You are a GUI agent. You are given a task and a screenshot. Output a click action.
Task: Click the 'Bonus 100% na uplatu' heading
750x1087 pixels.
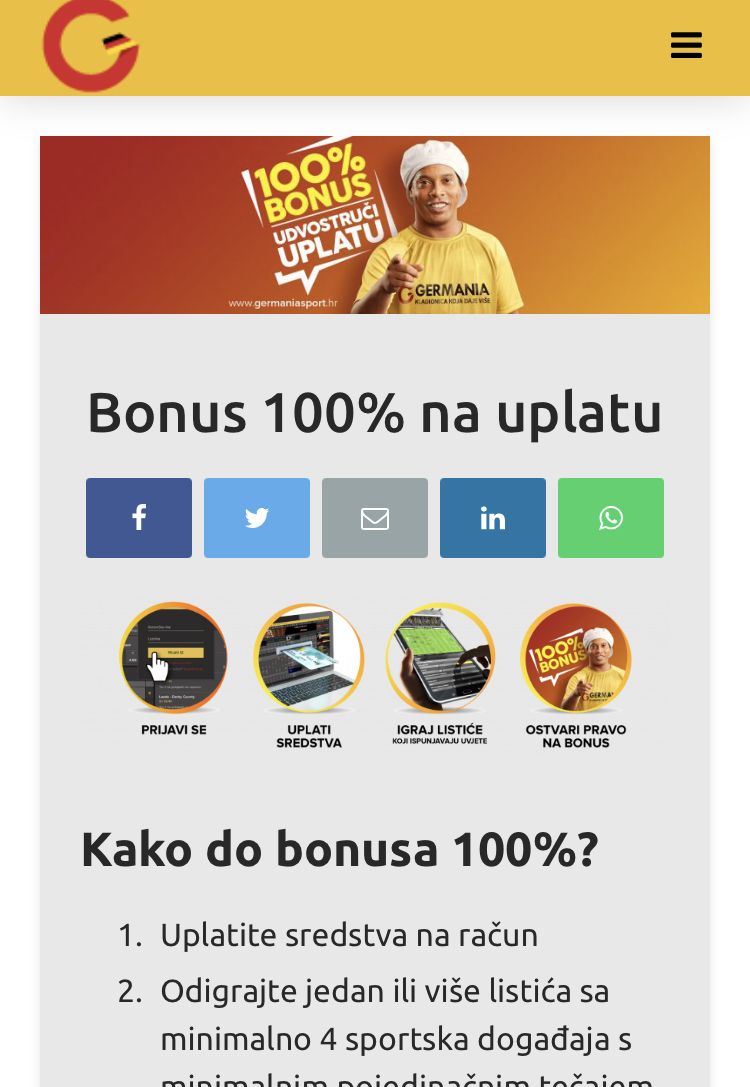click(x=375, y=414)
